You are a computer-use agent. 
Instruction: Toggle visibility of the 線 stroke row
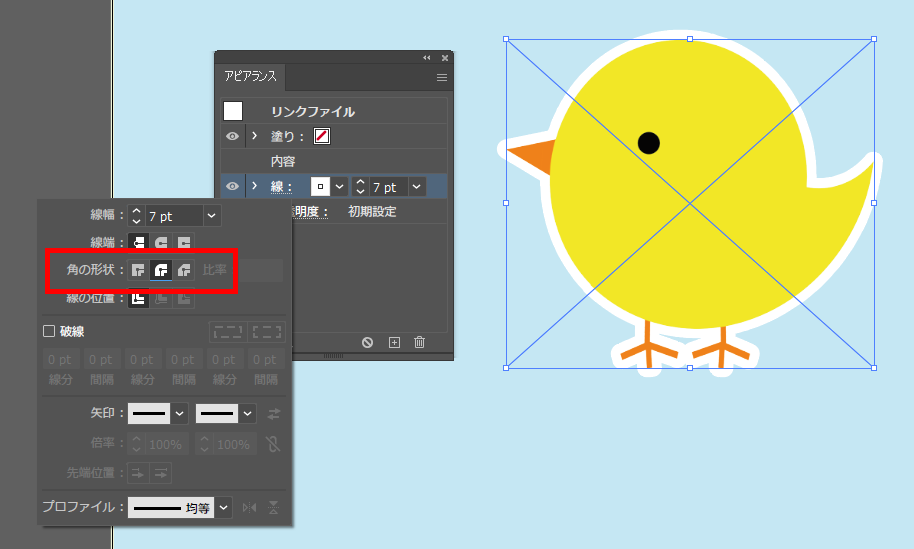point(232,187)
